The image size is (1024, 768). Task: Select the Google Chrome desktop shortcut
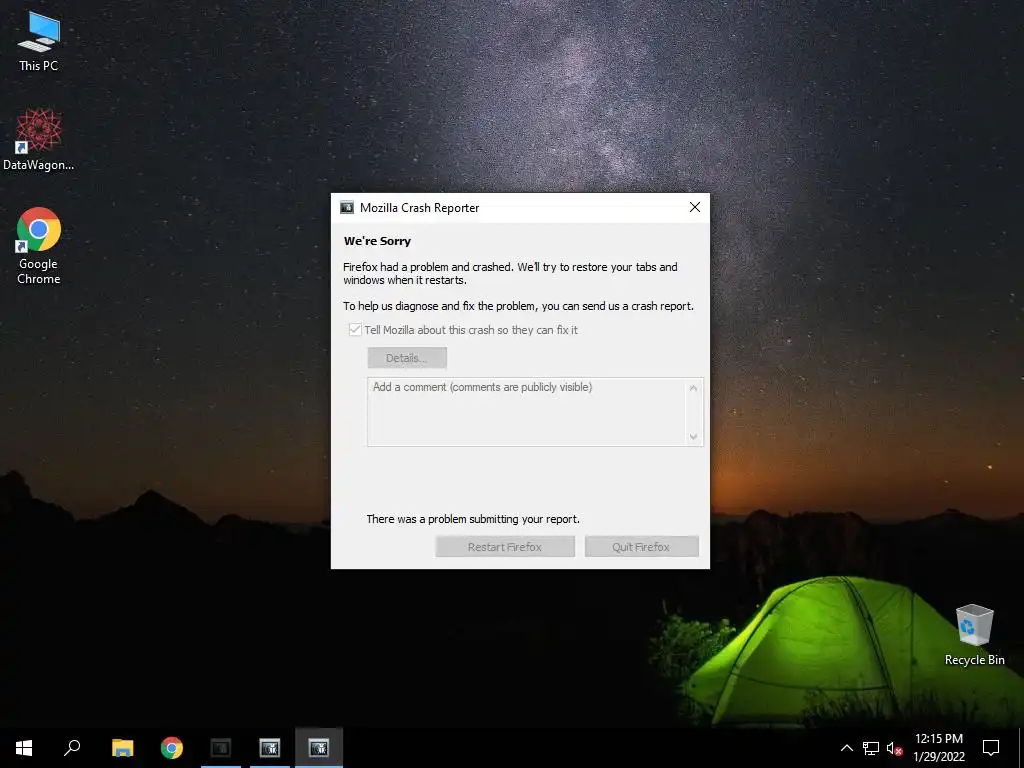pyautogui.click(x=39, y=246)
